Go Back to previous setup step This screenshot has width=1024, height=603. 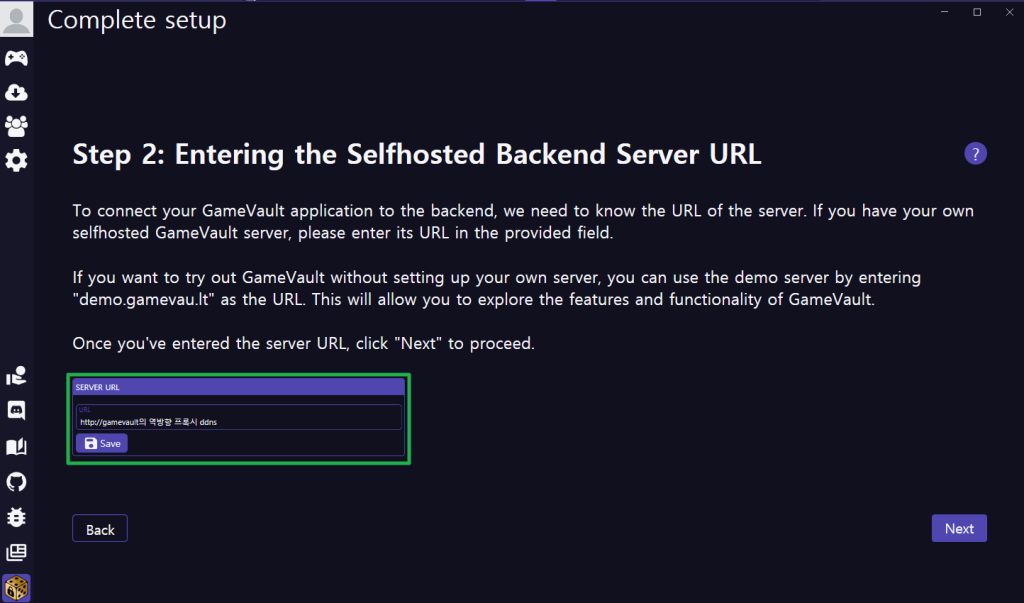tap(100, 529)
